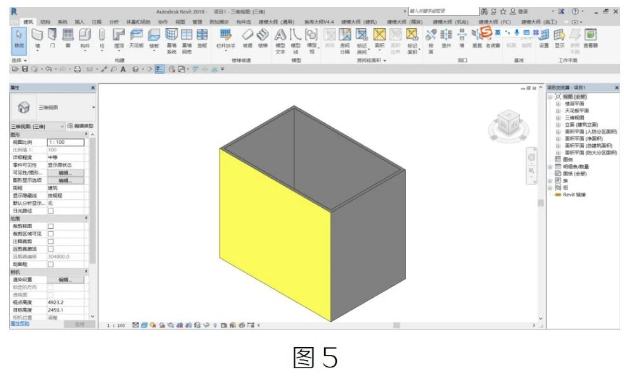Select the Mullion (竖梃) tool
The image size is (638, 381).
(202, 39)
